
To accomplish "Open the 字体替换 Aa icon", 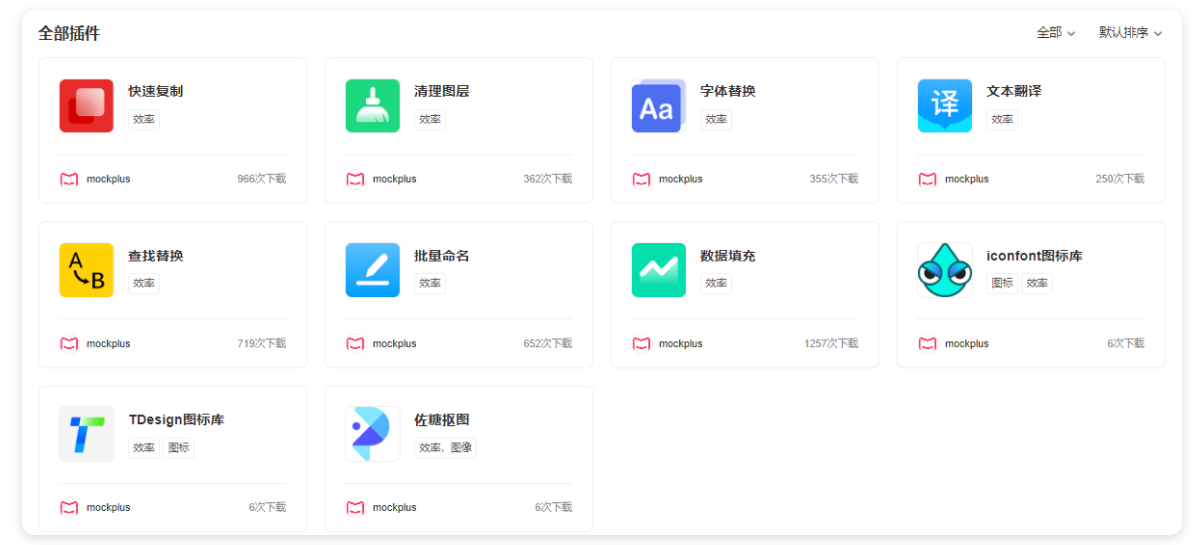I will coord(658,105).
